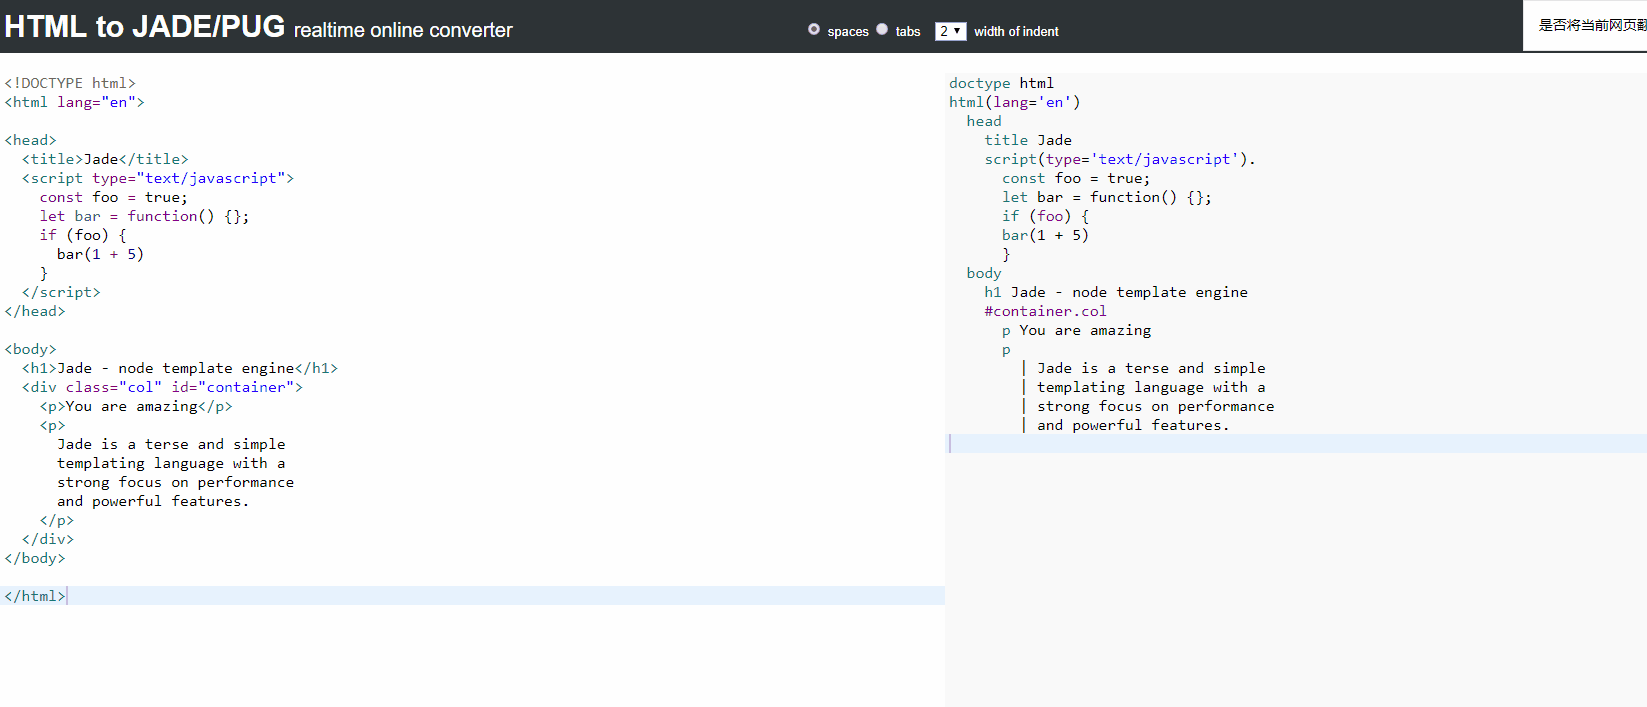Image resolution: width=1647 pixels, height=707 pixels.
Task: Click 'const foo = true;' in HTML editor
Action: point(114,197)
